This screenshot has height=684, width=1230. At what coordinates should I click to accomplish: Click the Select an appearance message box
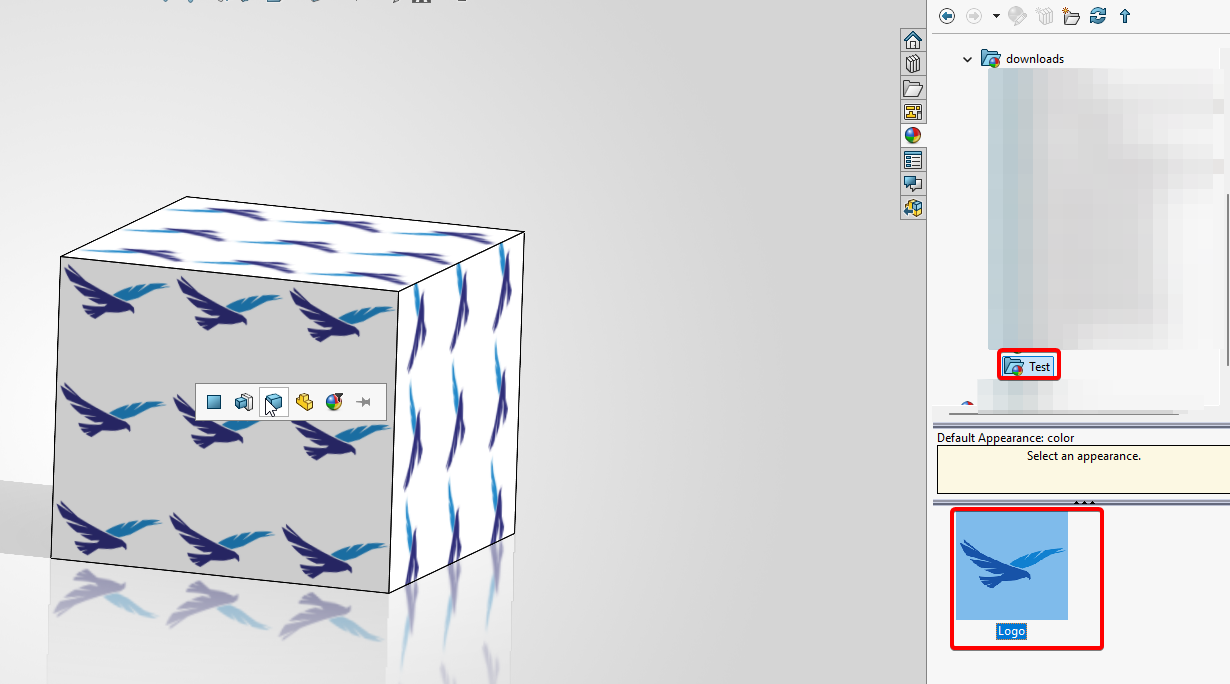click(1083, 469)
